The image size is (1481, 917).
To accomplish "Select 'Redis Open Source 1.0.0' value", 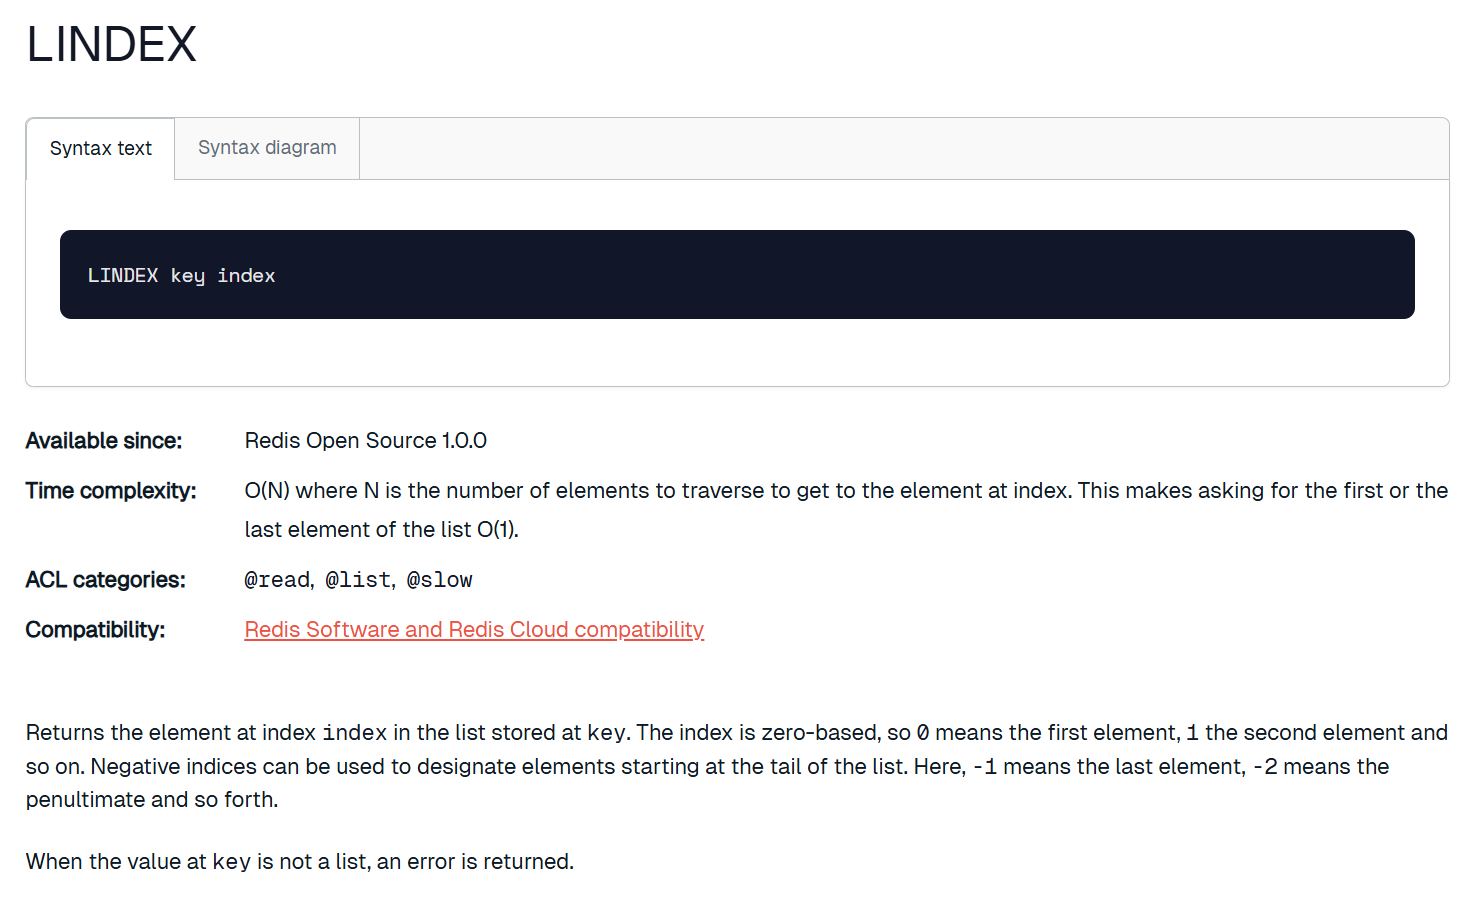I will 366,441.
